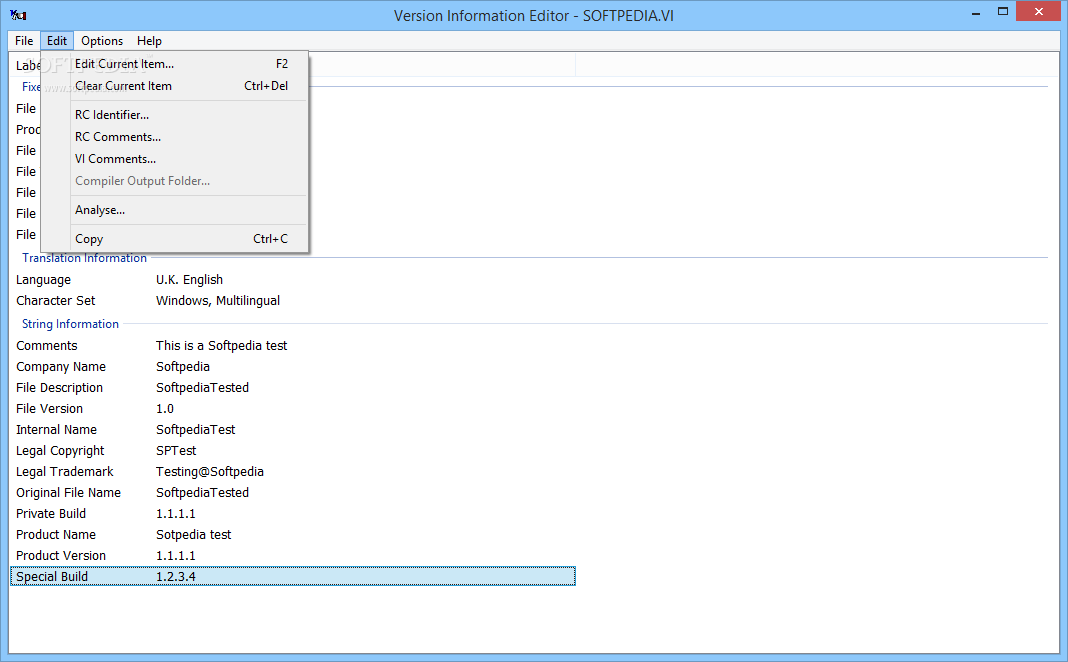Select the Product Version row label

point(61,556)
